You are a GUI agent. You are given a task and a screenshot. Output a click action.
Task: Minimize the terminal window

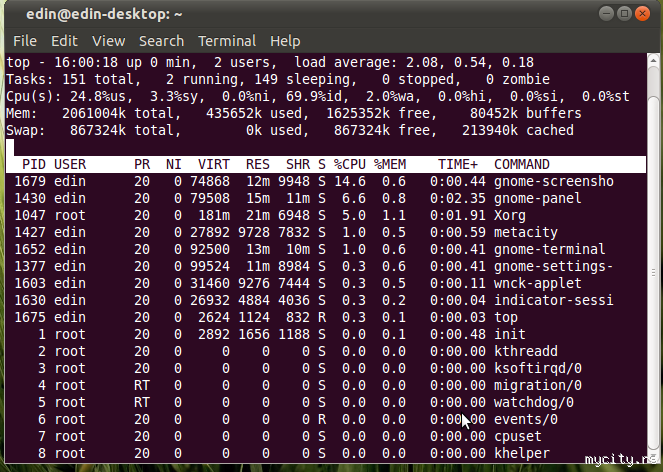pos(606,14)
